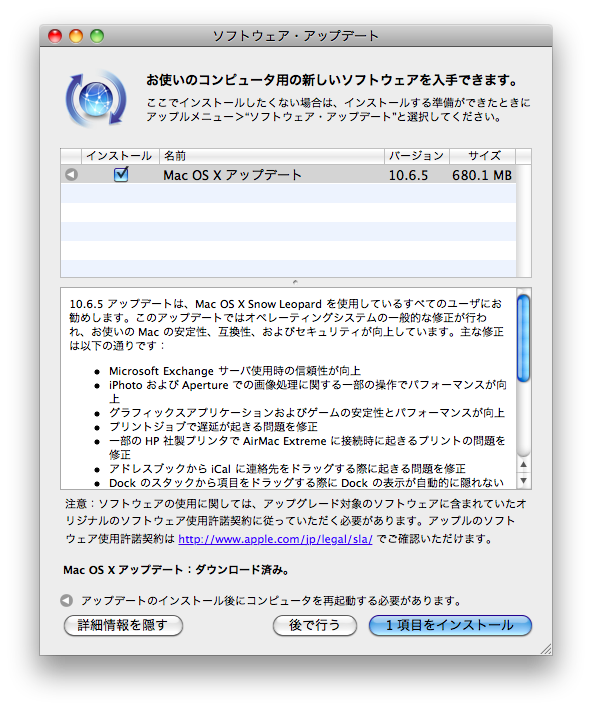The height and width of the screenshot is (710, 592).
Task: Click the Microsoft Exchange bullet text
Action: click(235, 371)
